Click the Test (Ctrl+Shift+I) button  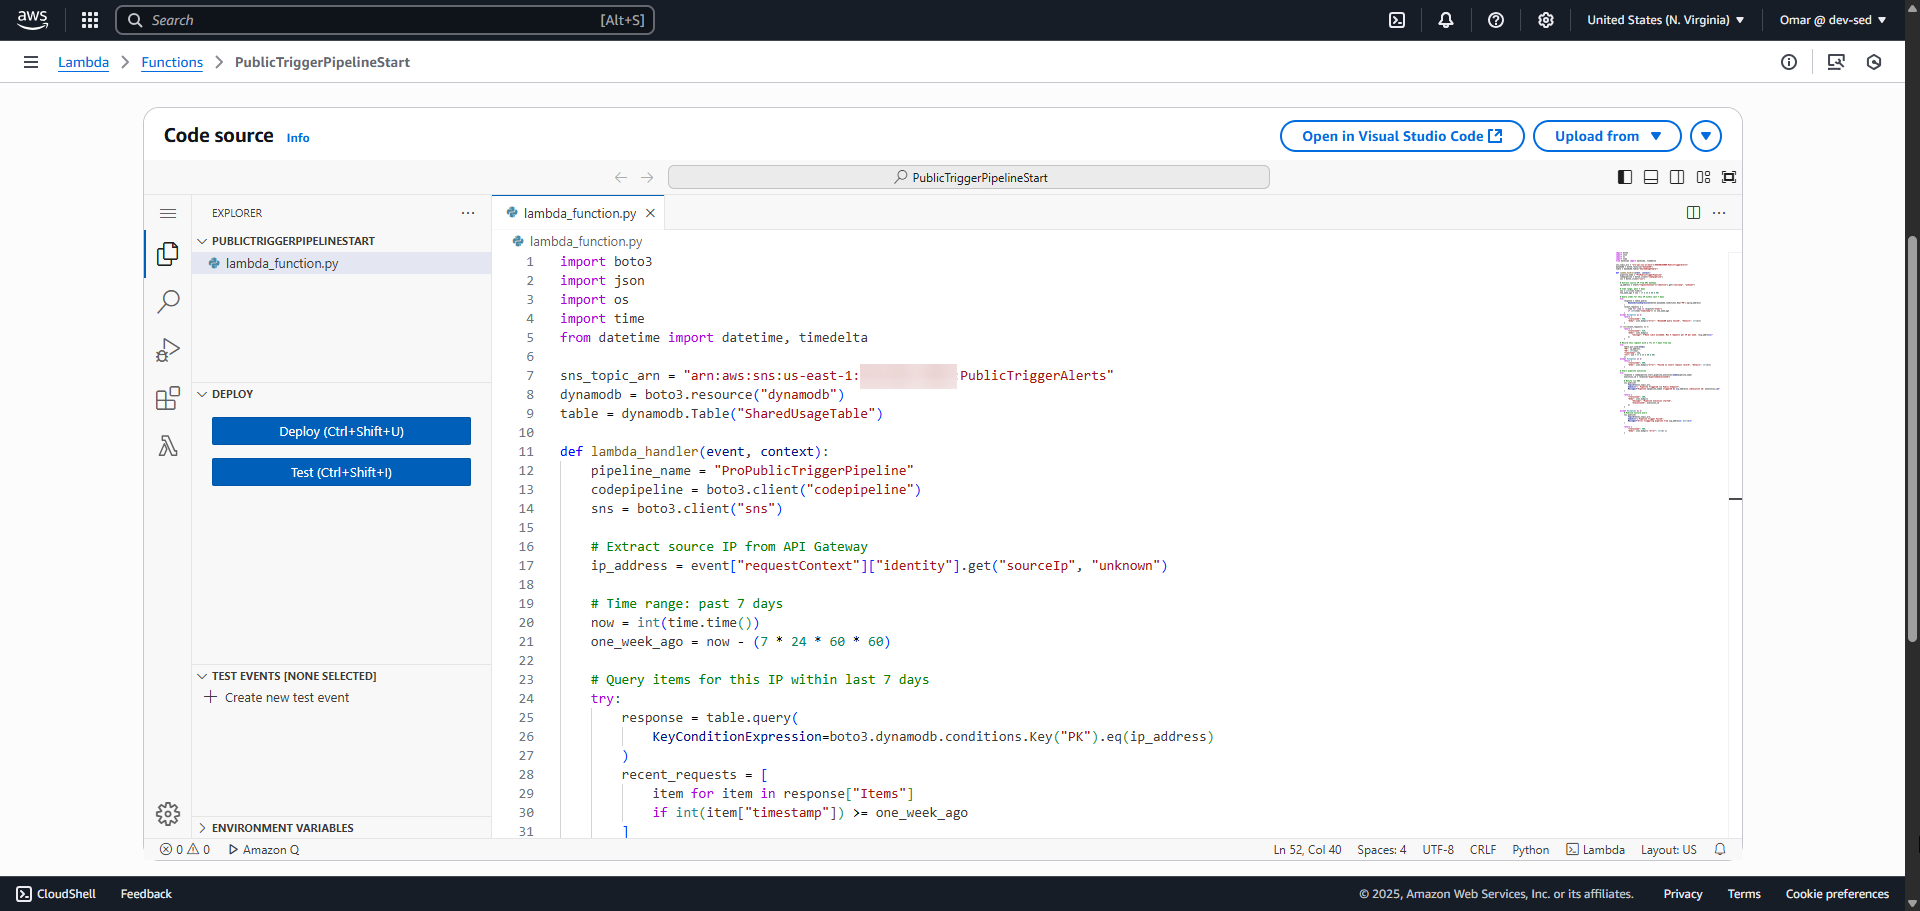(341, 472)
